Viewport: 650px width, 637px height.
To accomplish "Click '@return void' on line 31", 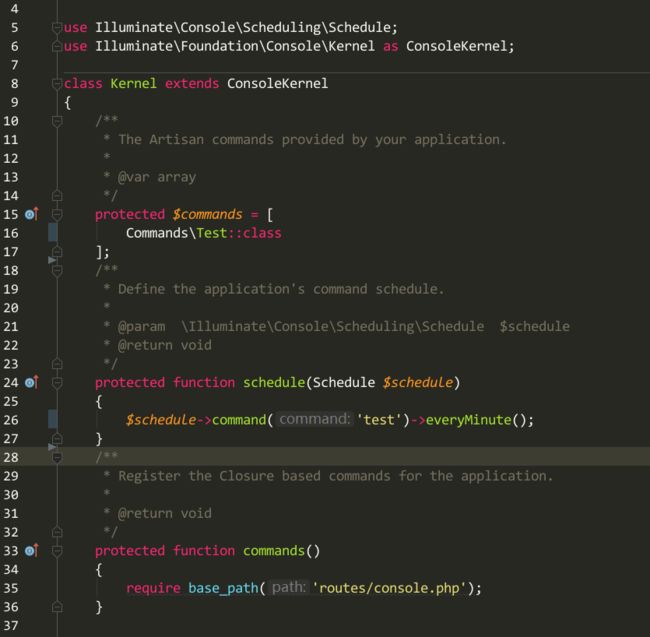I will pyautogui.click(x=165, y=513).
